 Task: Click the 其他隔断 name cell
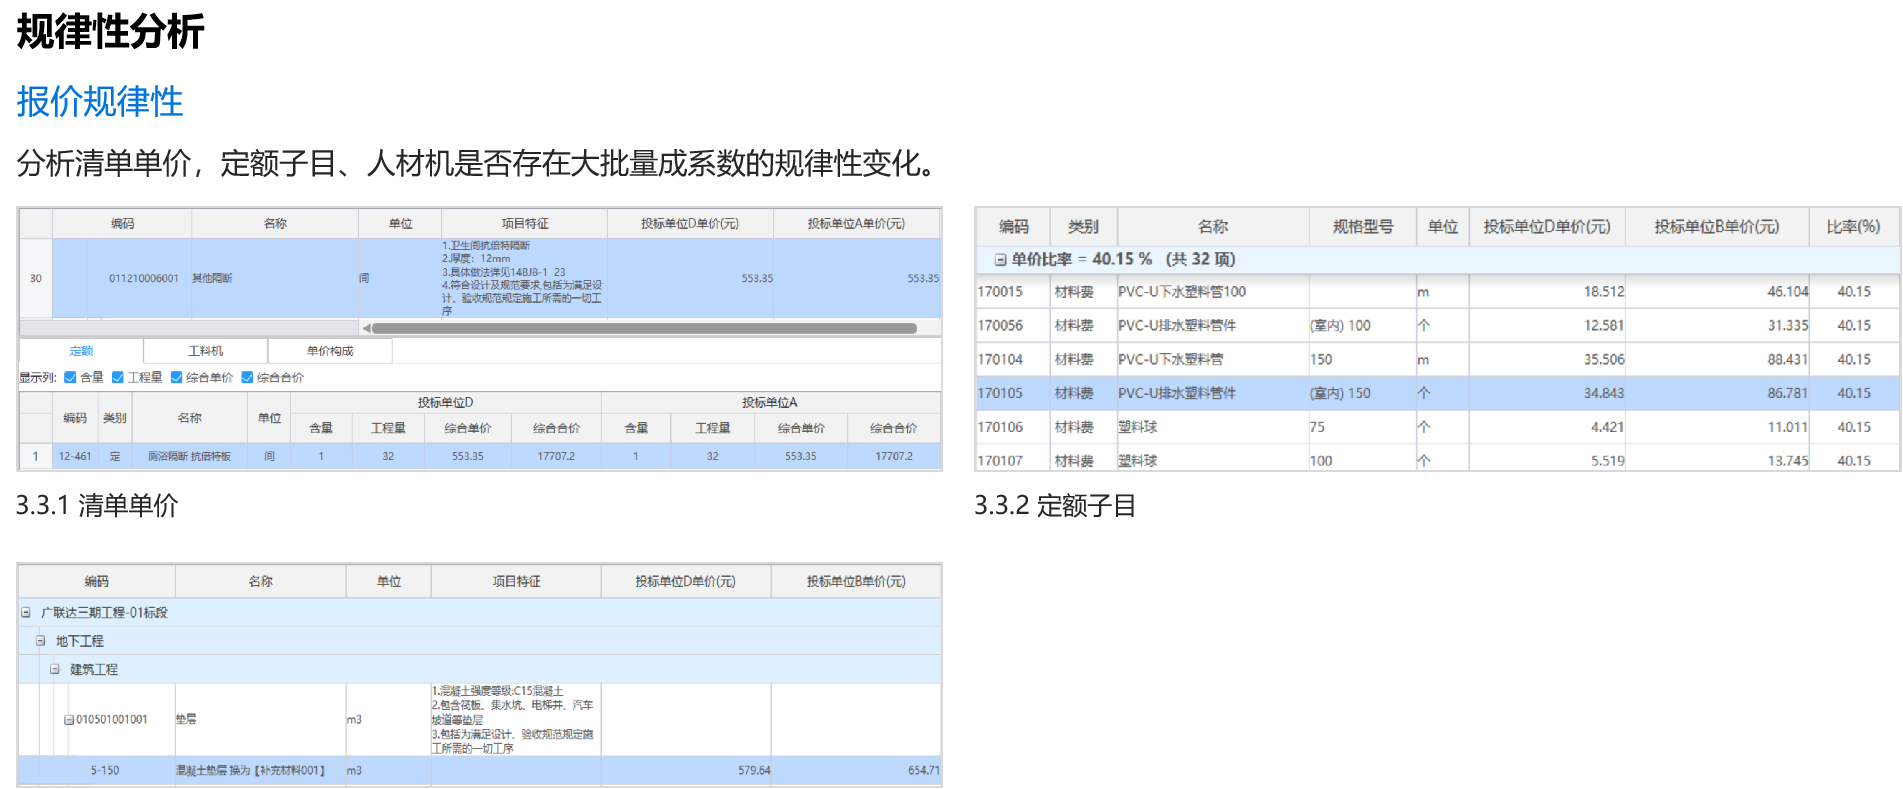[x=275, y=278]
